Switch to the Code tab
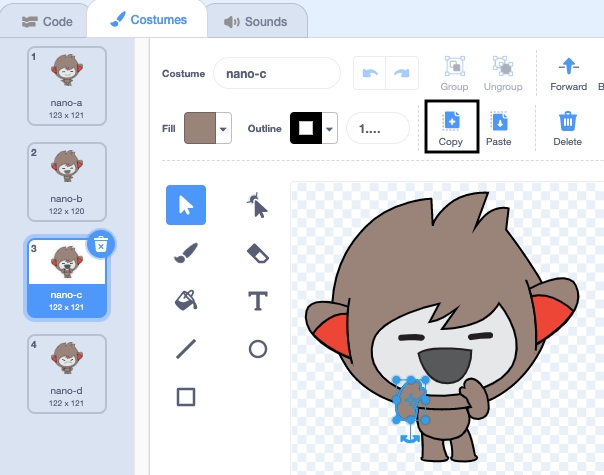604x475 pixels. point(46,21)
